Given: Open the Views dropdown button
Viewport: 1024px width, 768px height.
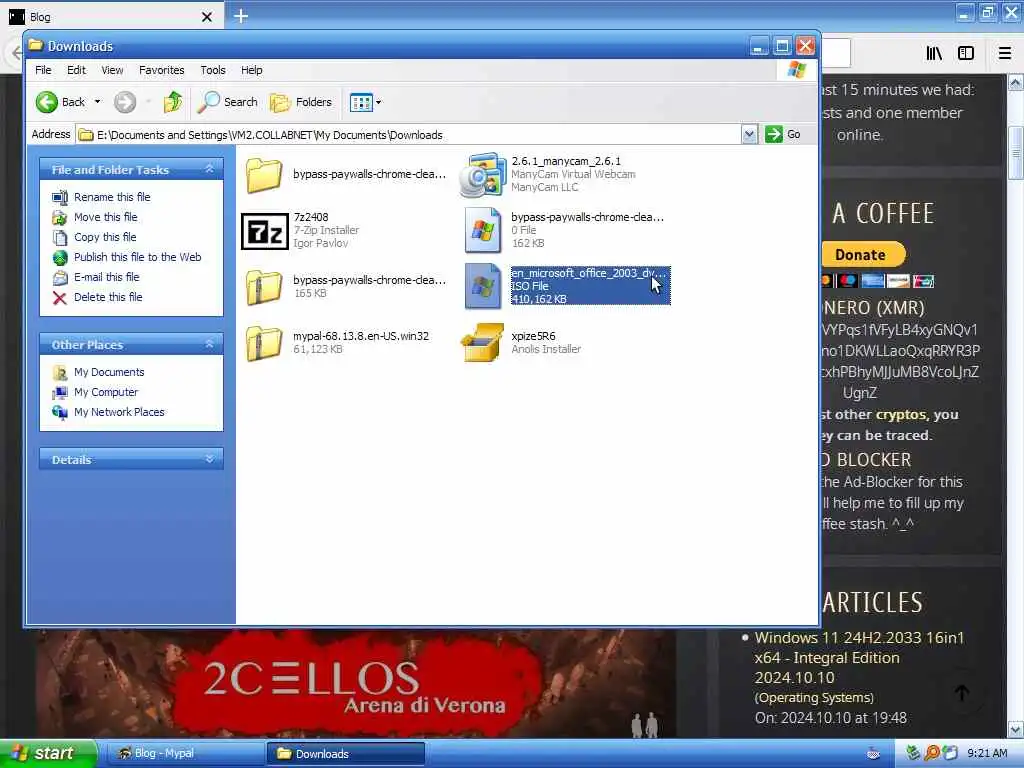Looking at the screenshot, I should point(366,102).
